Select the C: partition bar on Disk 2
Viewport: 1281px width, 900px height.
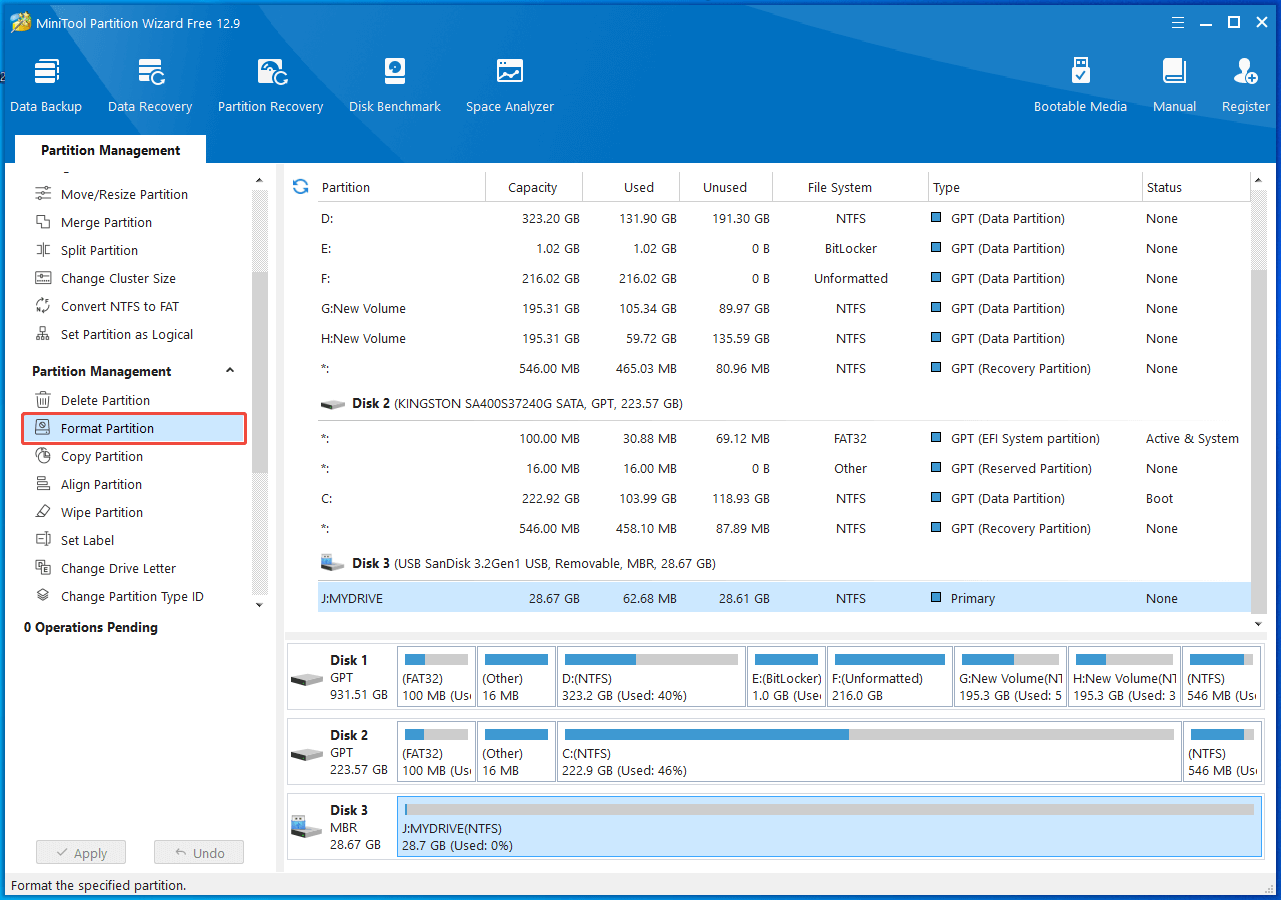tap(868, 752)
